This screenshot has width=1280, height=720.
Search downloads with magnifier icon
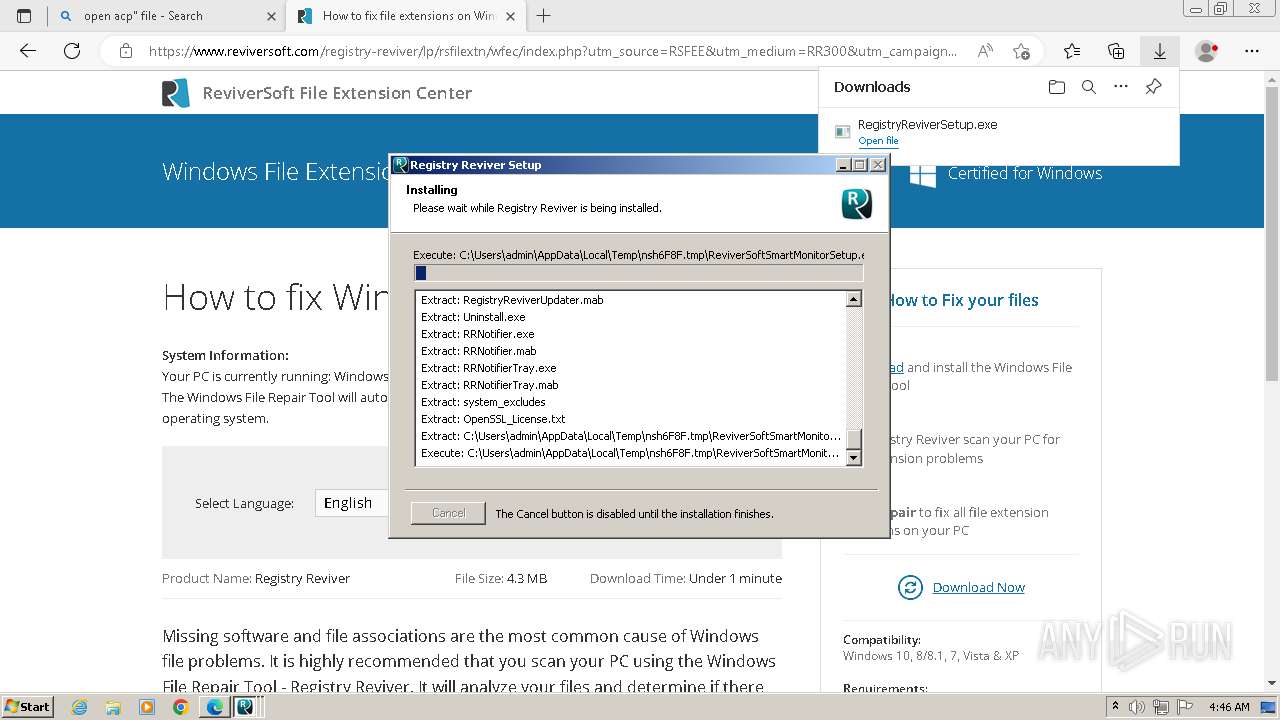click(1089, 87)
